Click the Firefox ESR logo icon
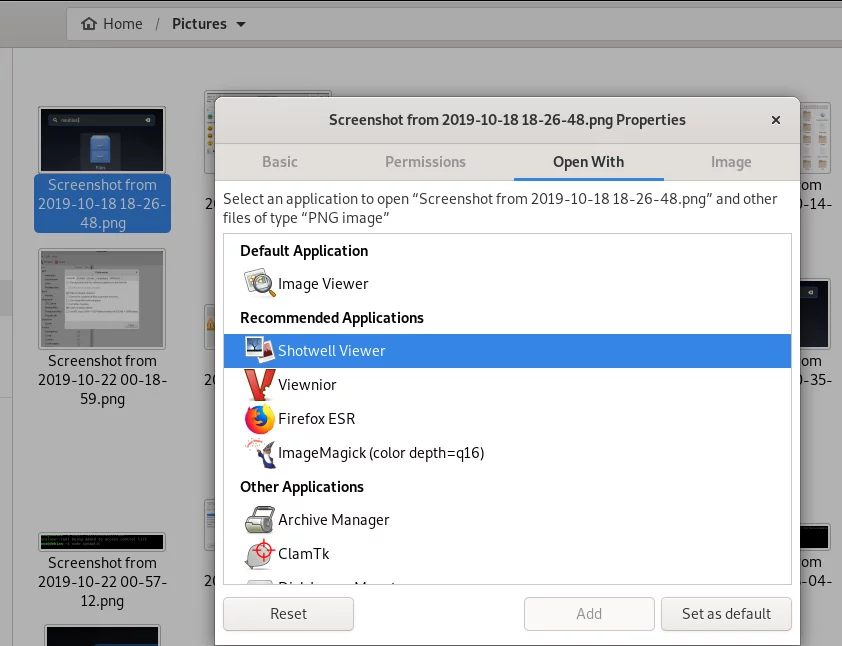The image size is (842, 646). [x=260, y=419]
